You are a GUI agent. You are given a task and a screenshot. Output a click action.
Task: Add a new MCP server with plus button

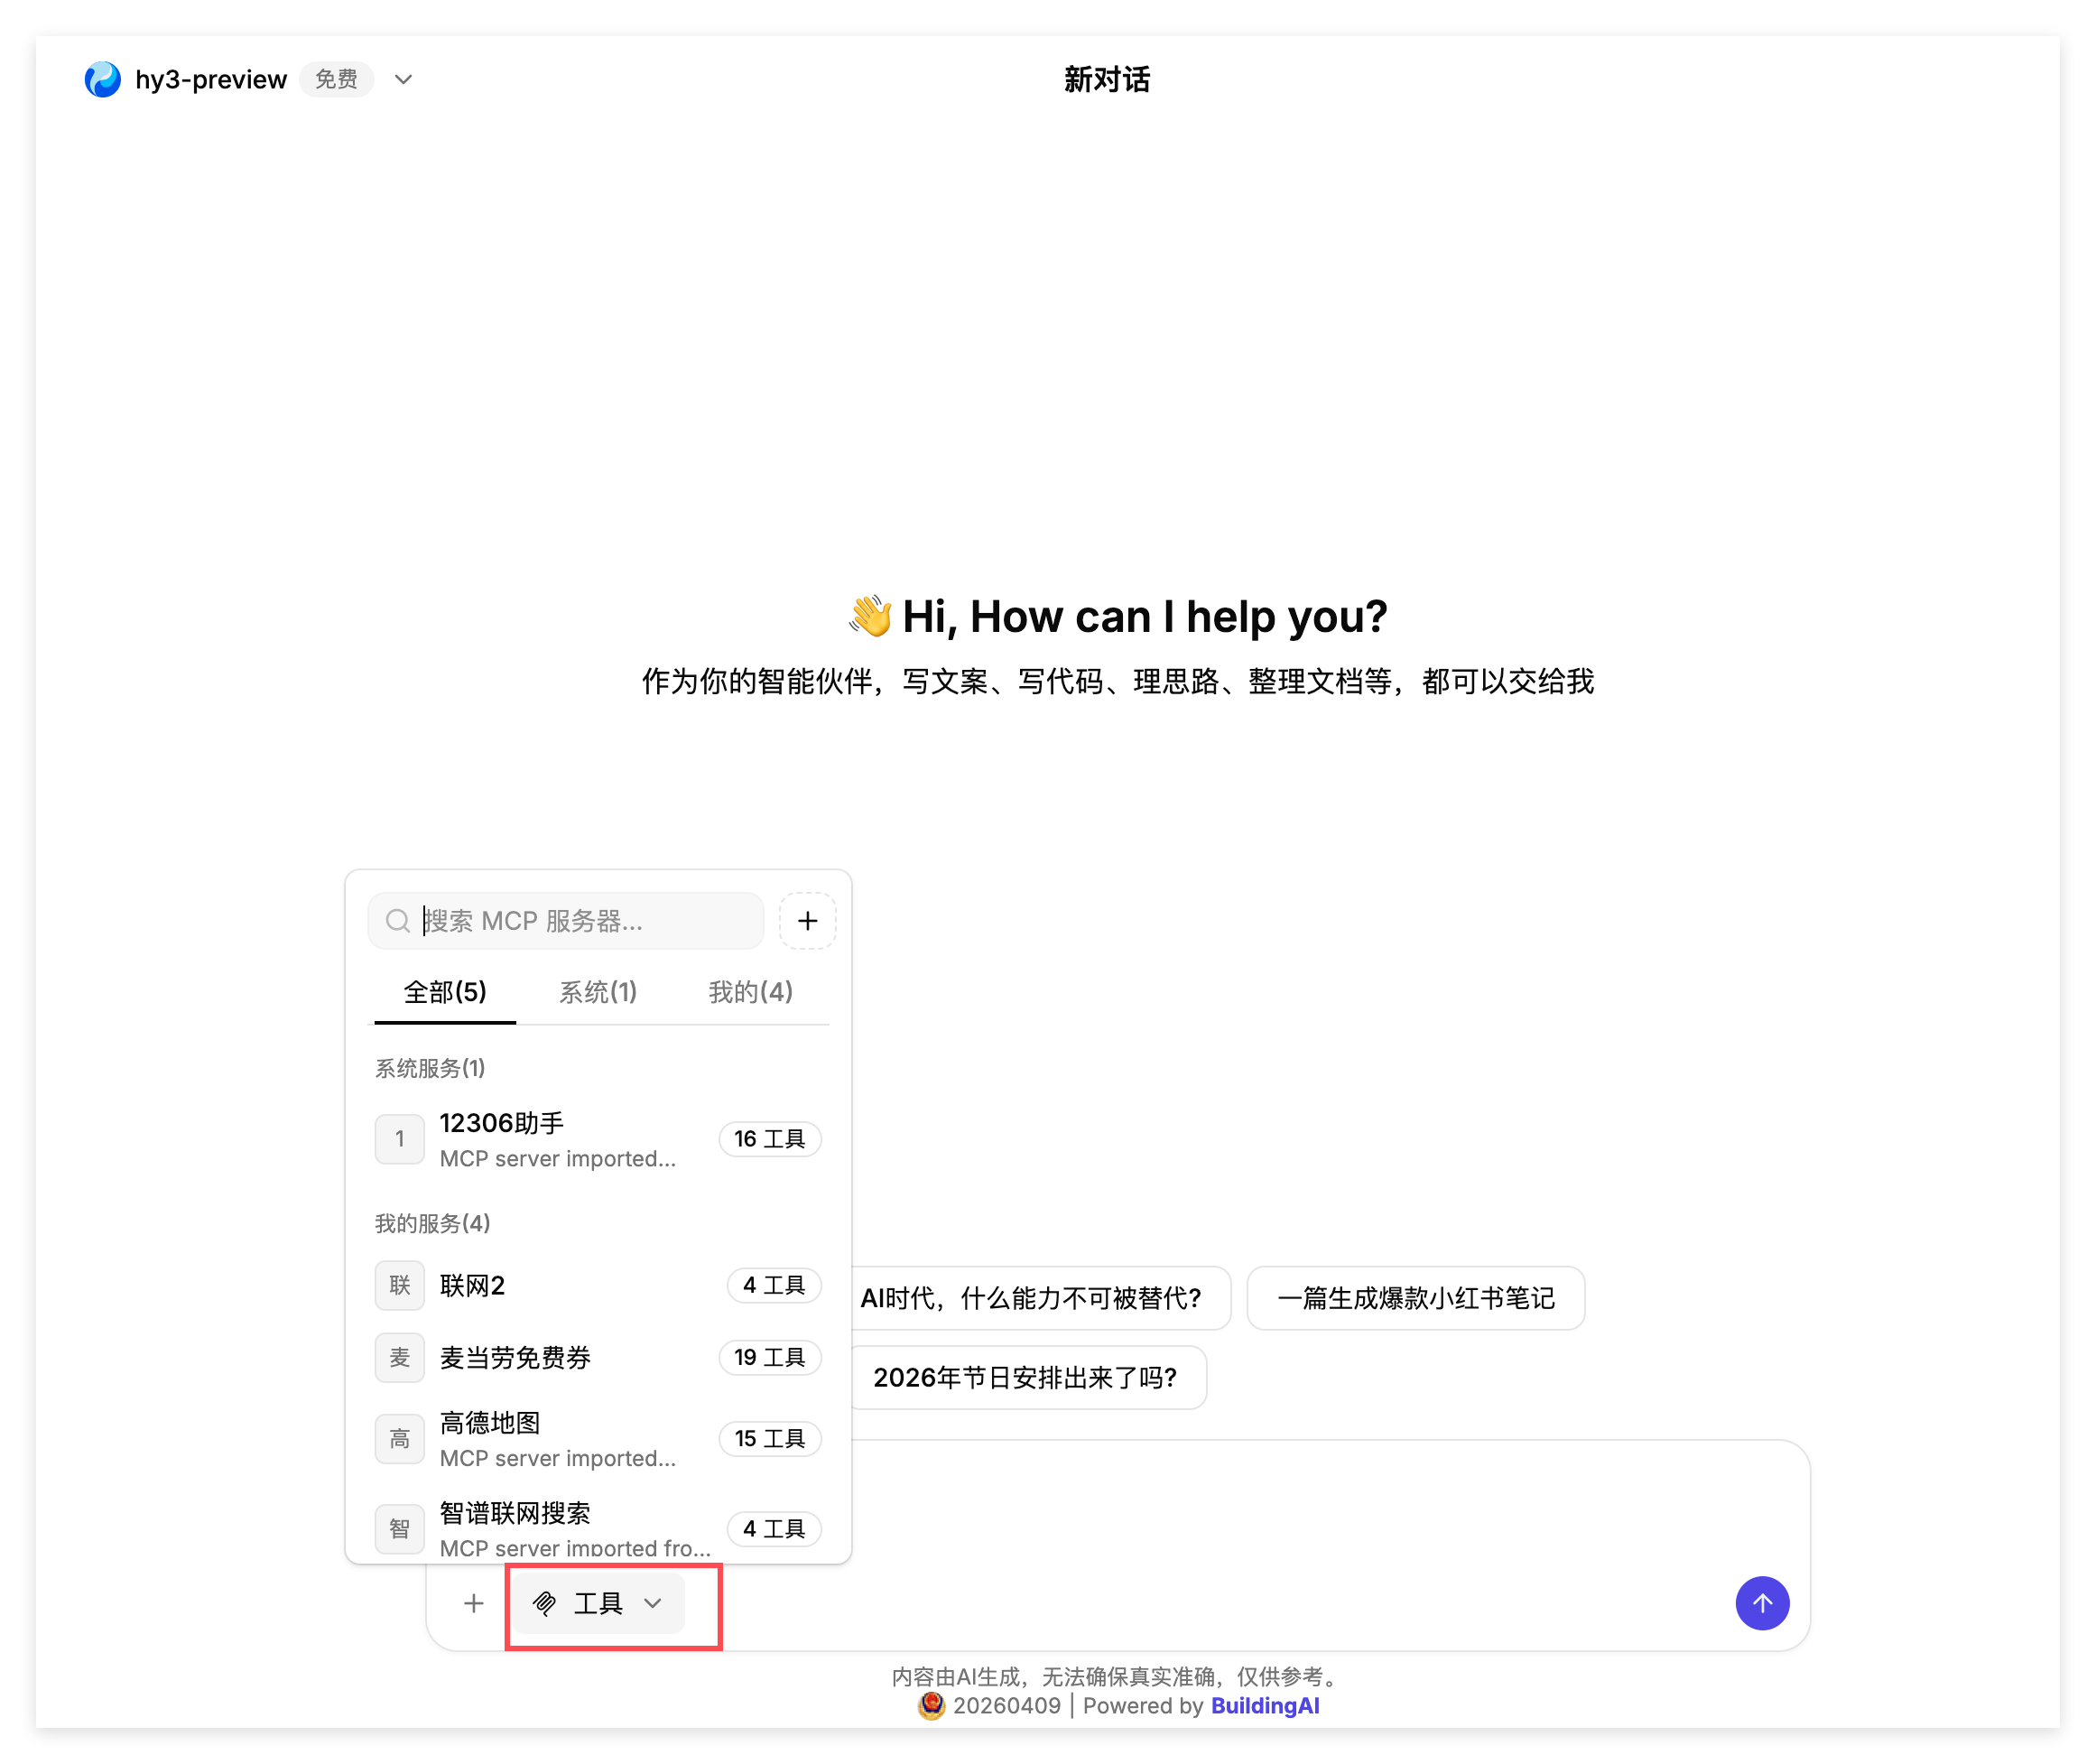tap(807, 920)
